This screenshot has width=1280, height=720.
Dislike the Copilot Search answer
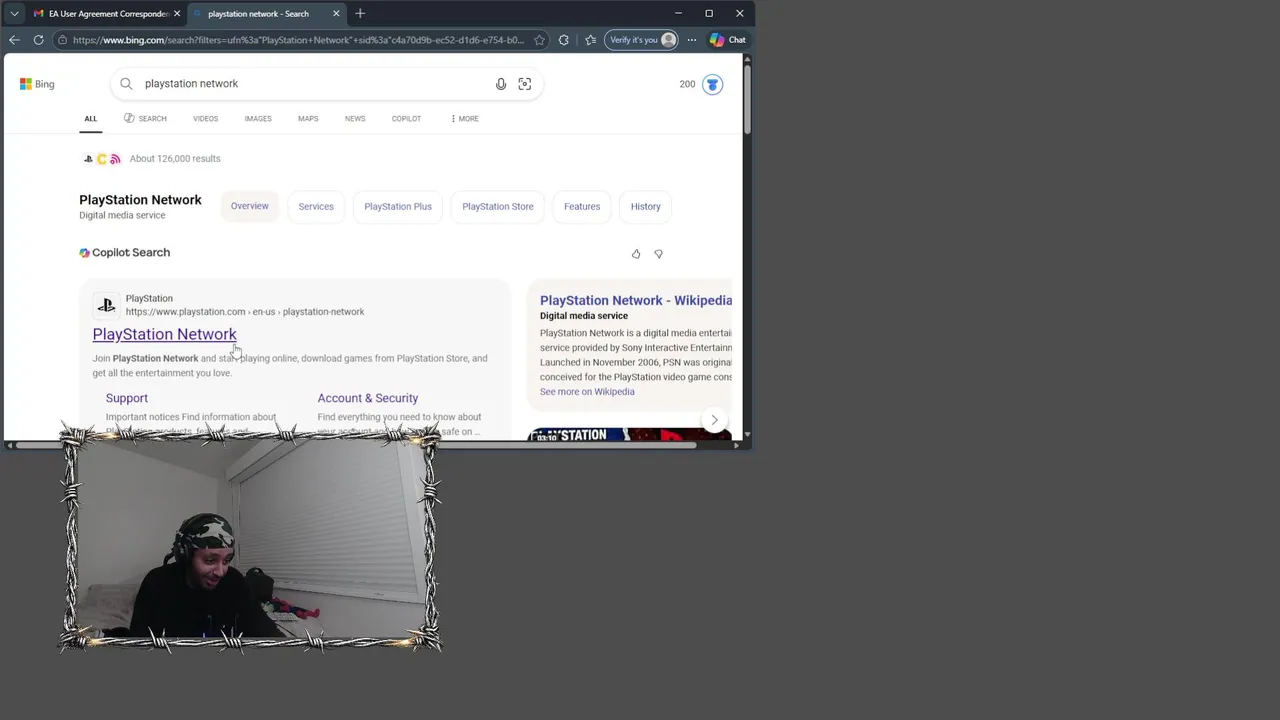658,254
